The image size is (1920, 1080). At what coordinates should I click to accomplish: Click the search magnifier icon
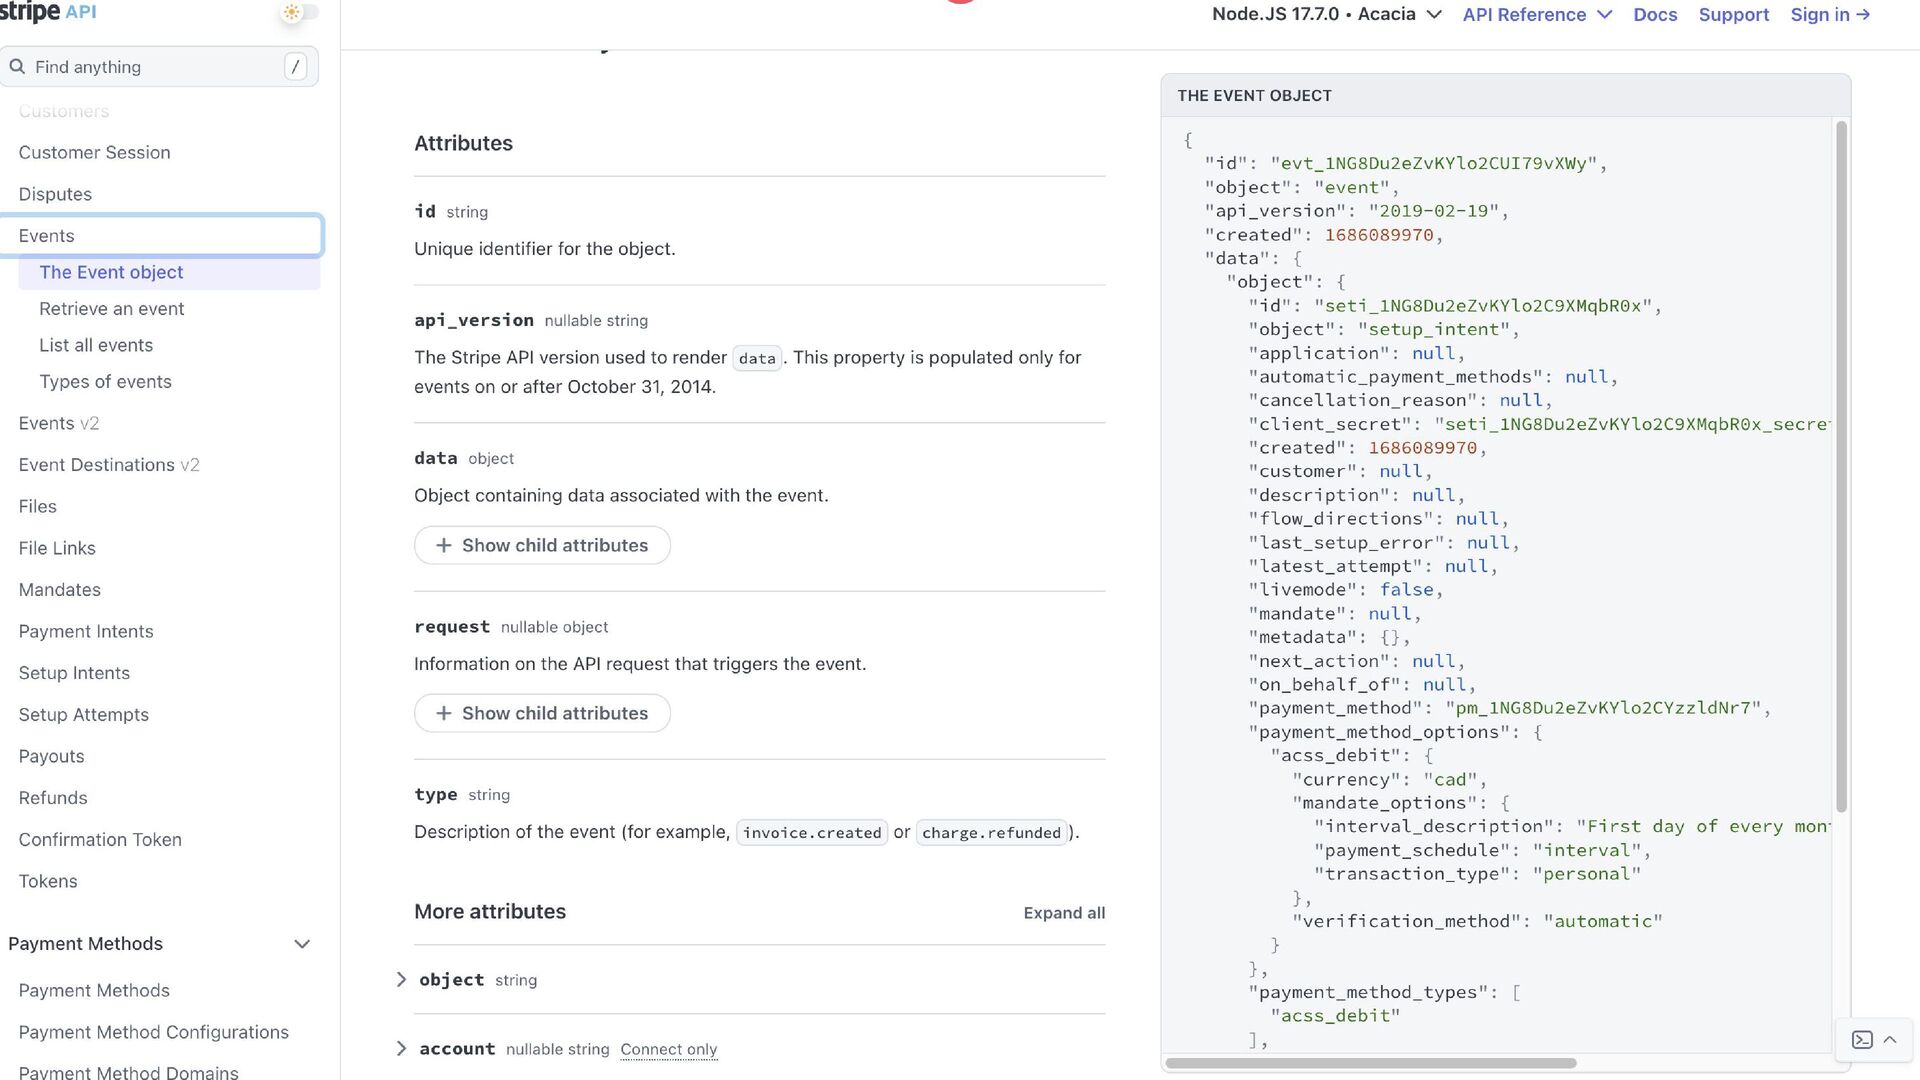(17, 67)
